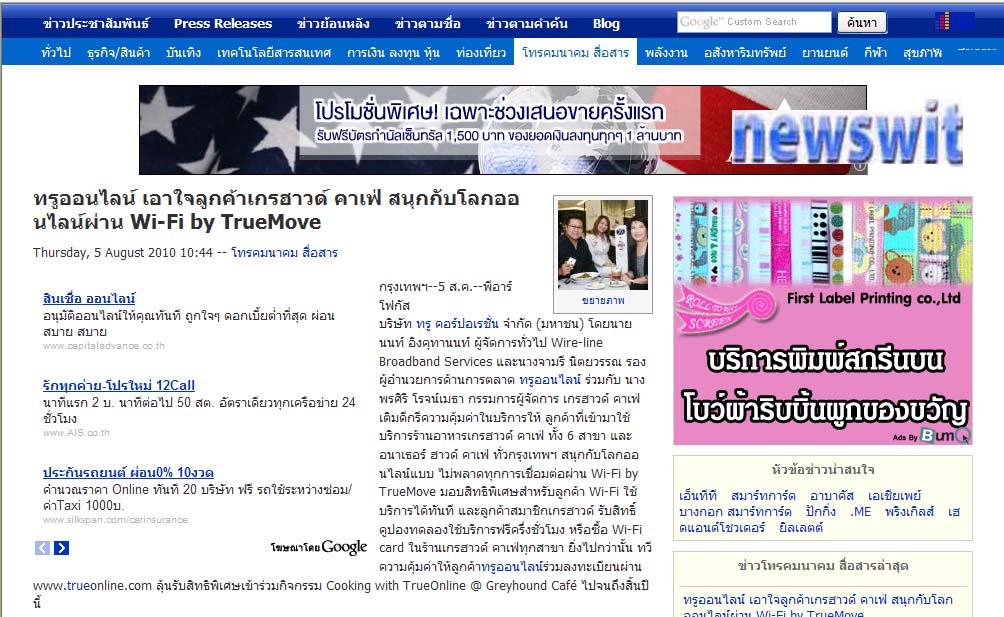Click the เอ็นทีที topic link

pos(698,495)
